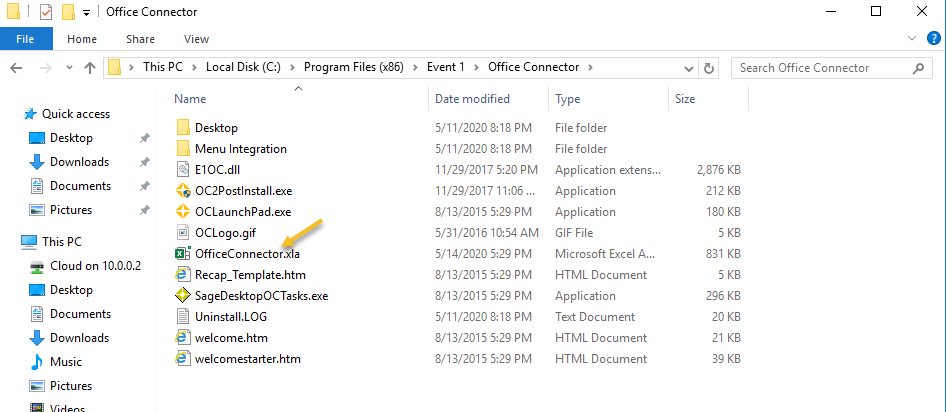Select the OC2PostInstall.exe icon

pos(183,191)
